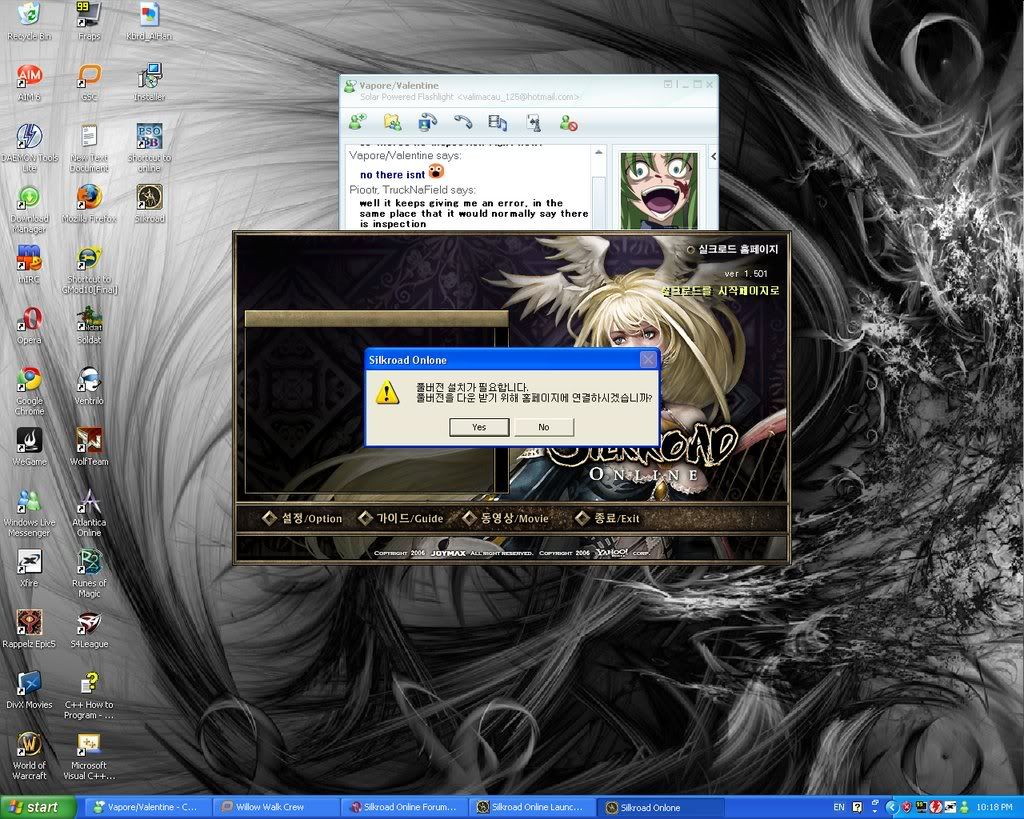Click the 실크로드를 시작페이지로 link
The image size is (1024, 819).
tap(720, 291)
